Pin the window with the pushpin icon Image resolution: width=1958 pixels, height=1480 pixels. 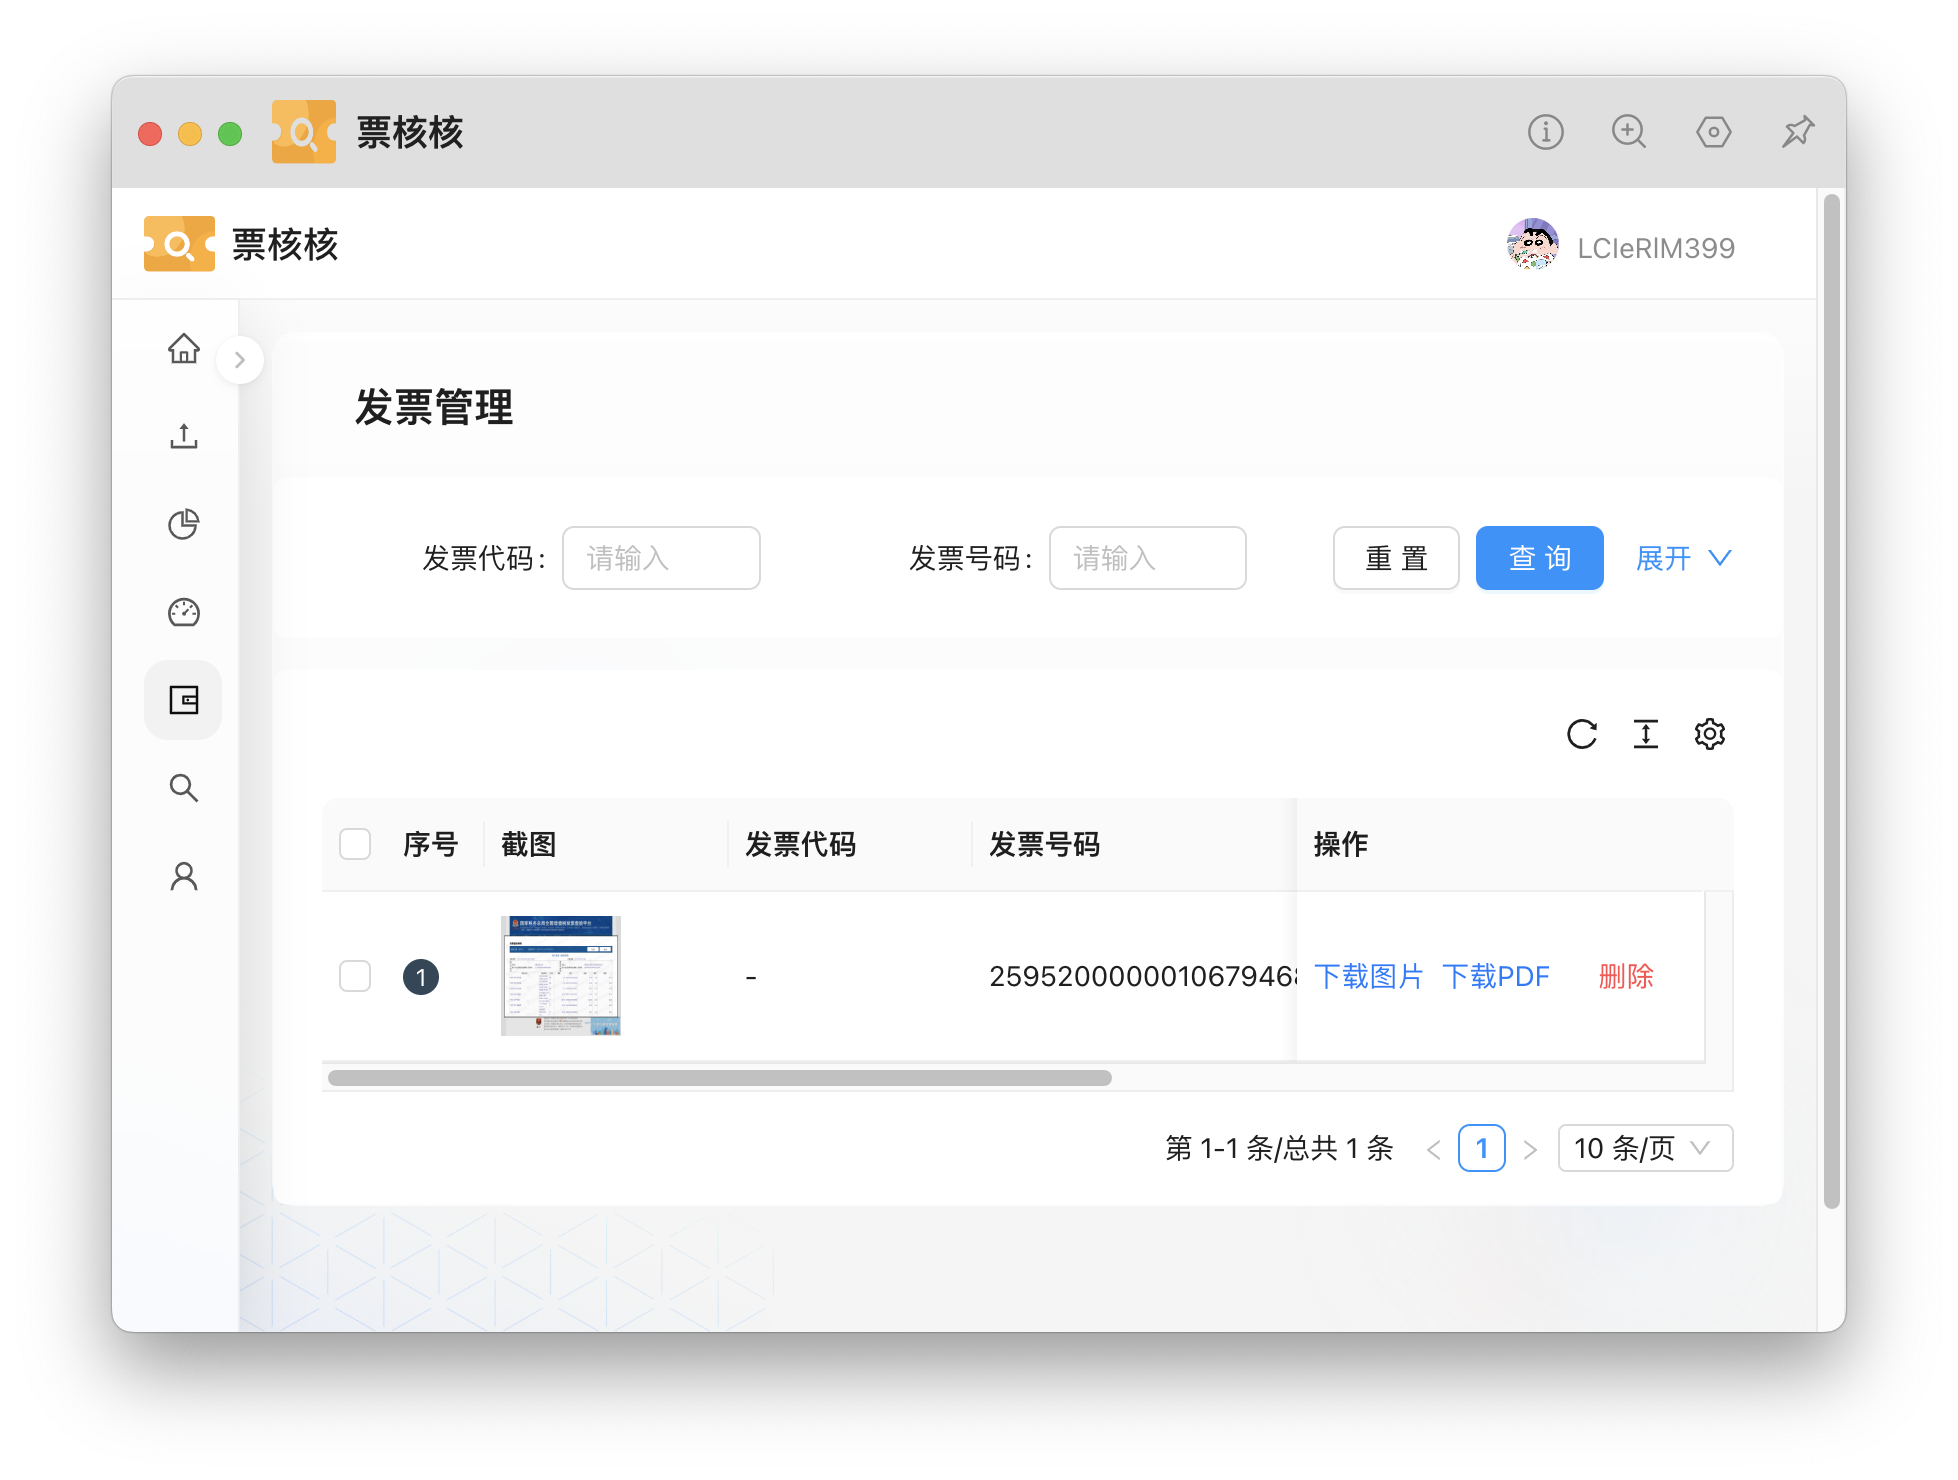coord(1798,132)
